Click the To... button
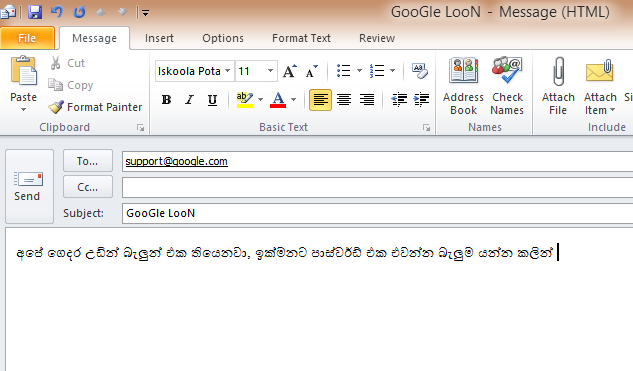The width and height of the screenshot is (633, 371). 88,161
